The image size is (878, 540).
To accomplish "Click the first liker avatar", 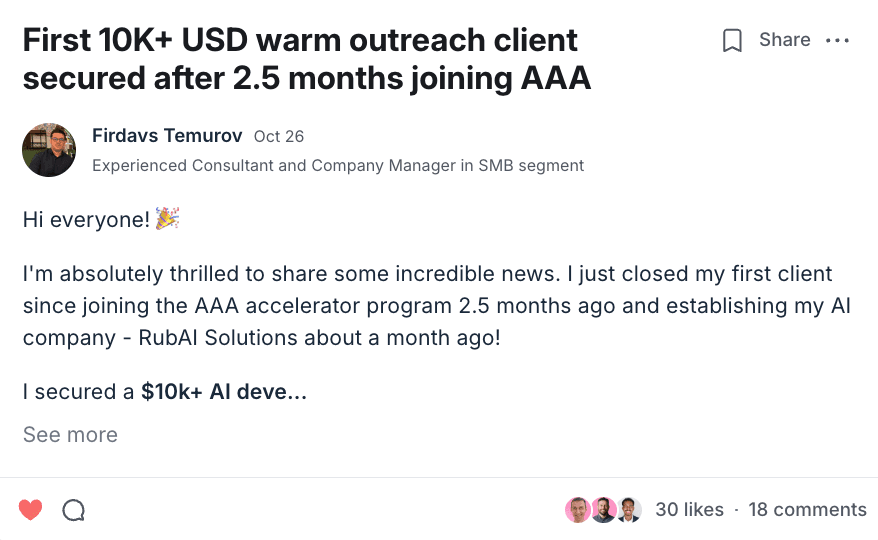I will pos(578,510).
